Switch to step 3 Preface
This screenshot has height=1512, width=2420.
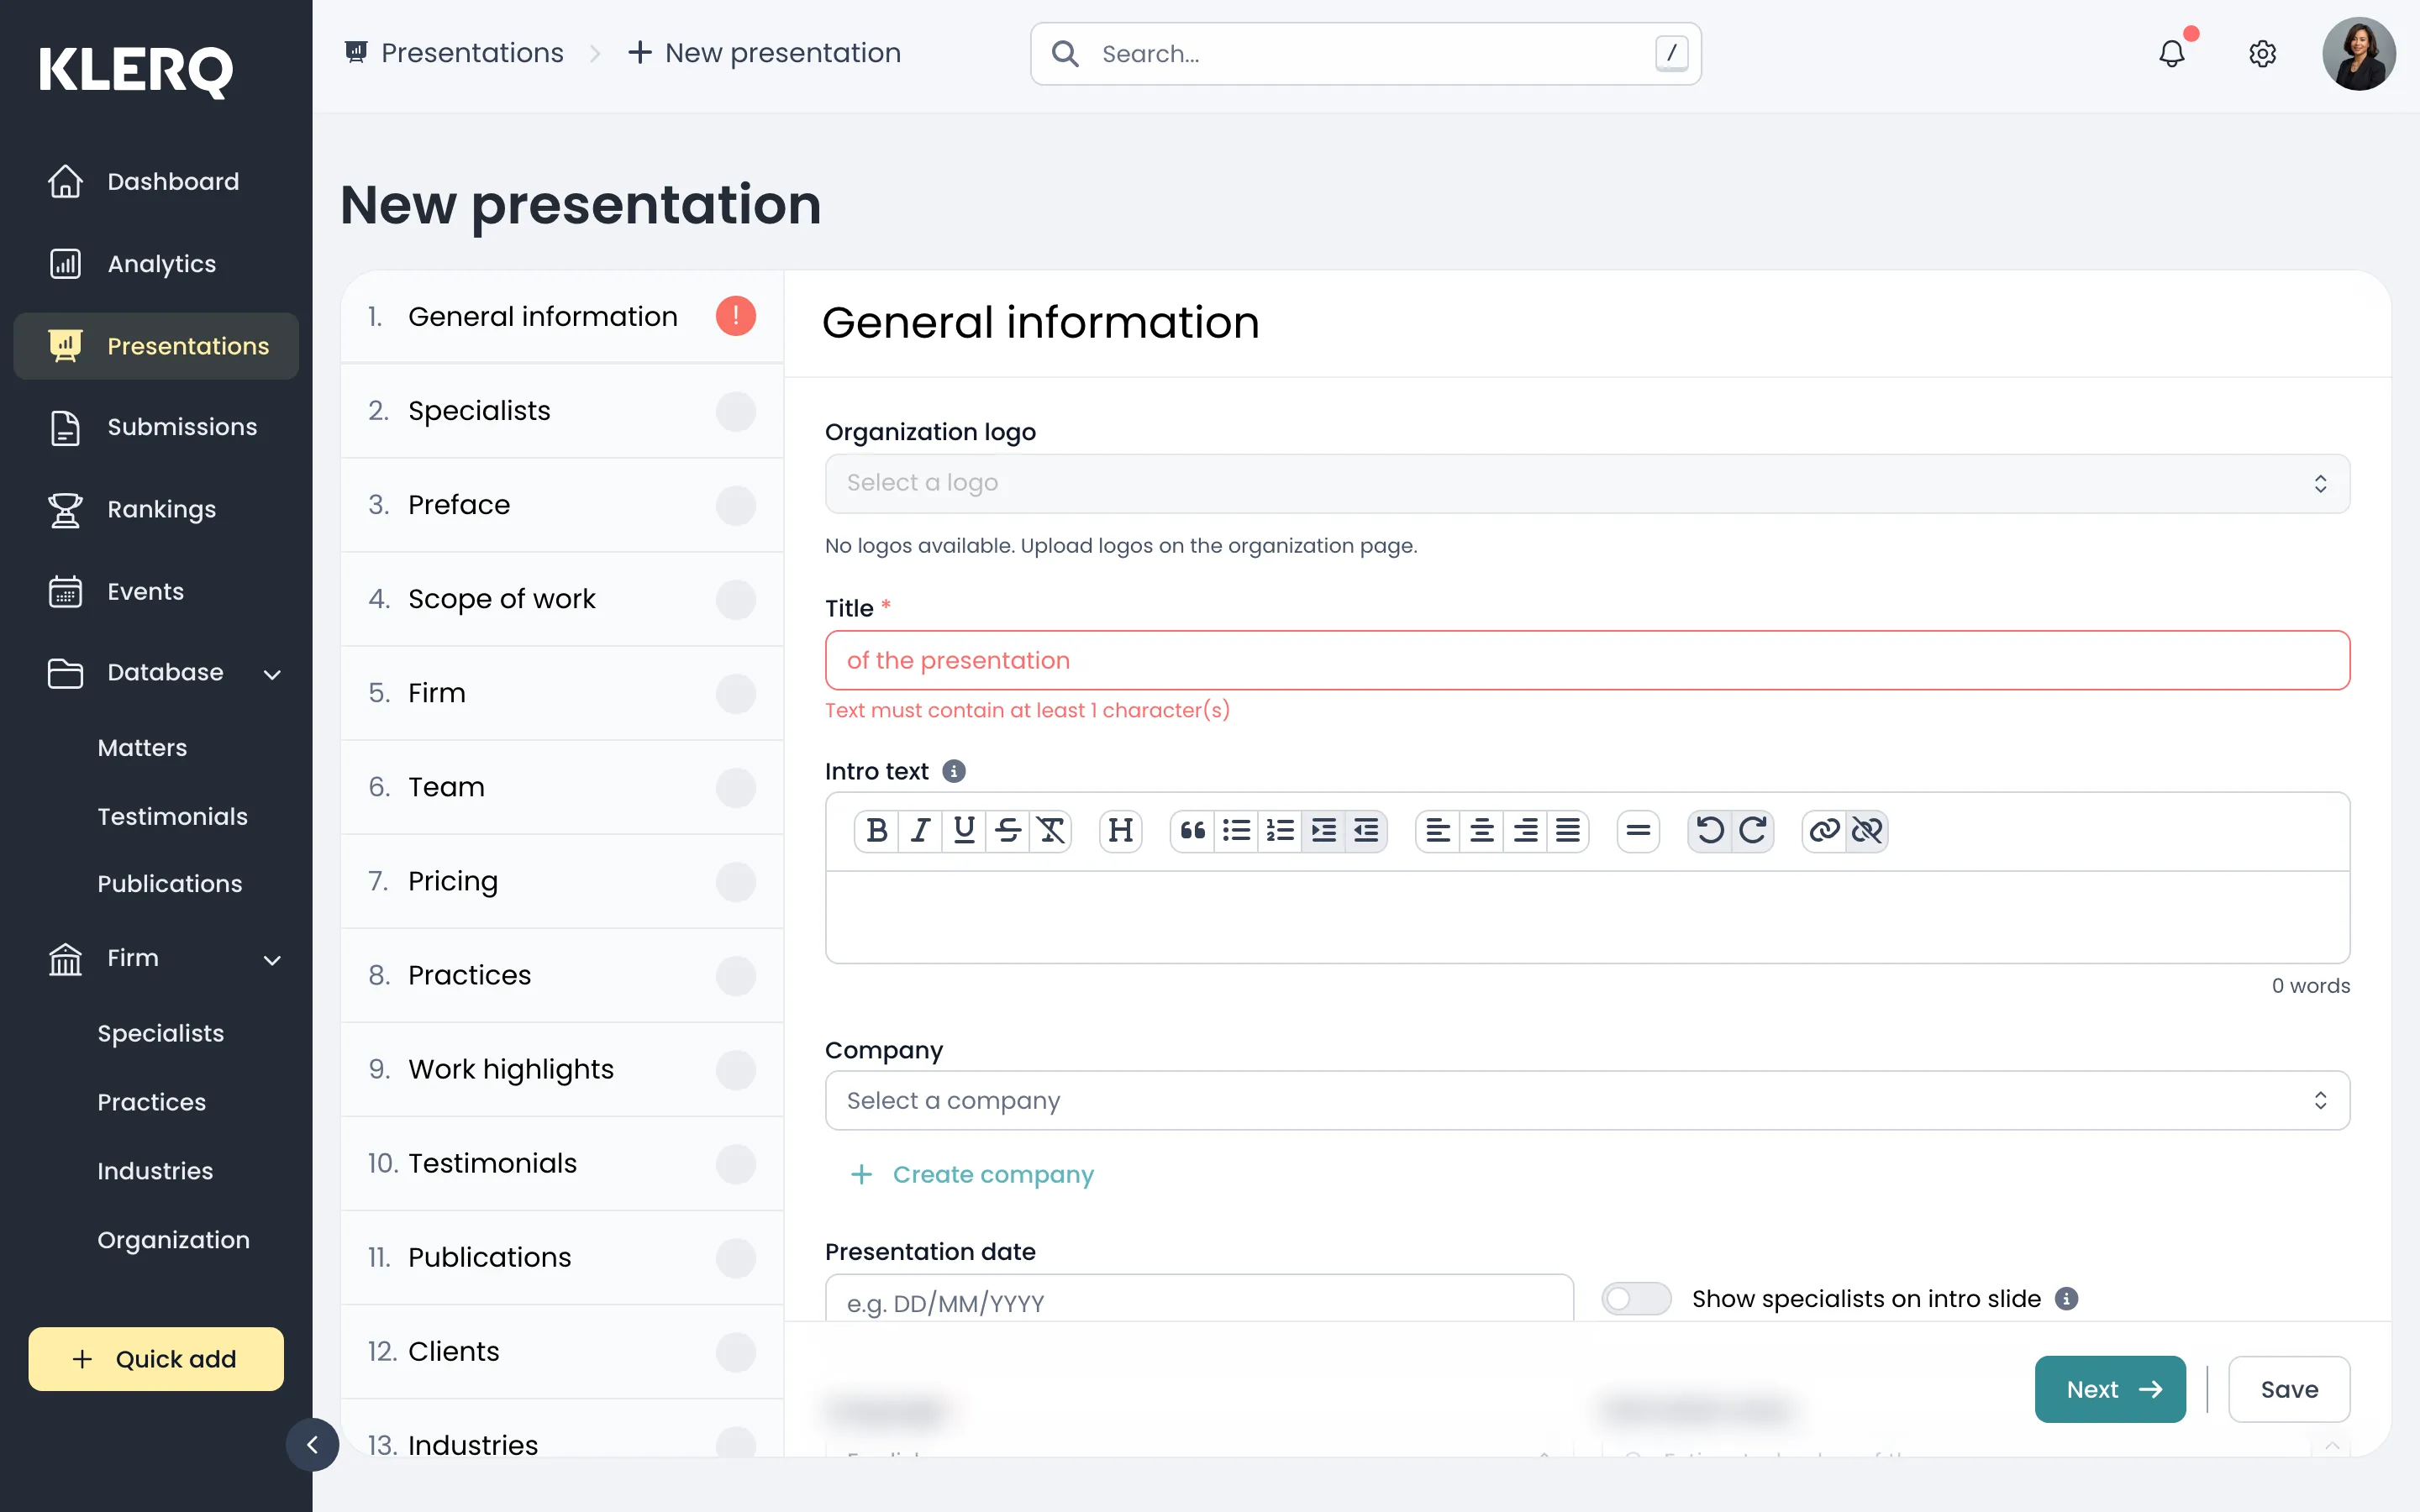(562, 505)
